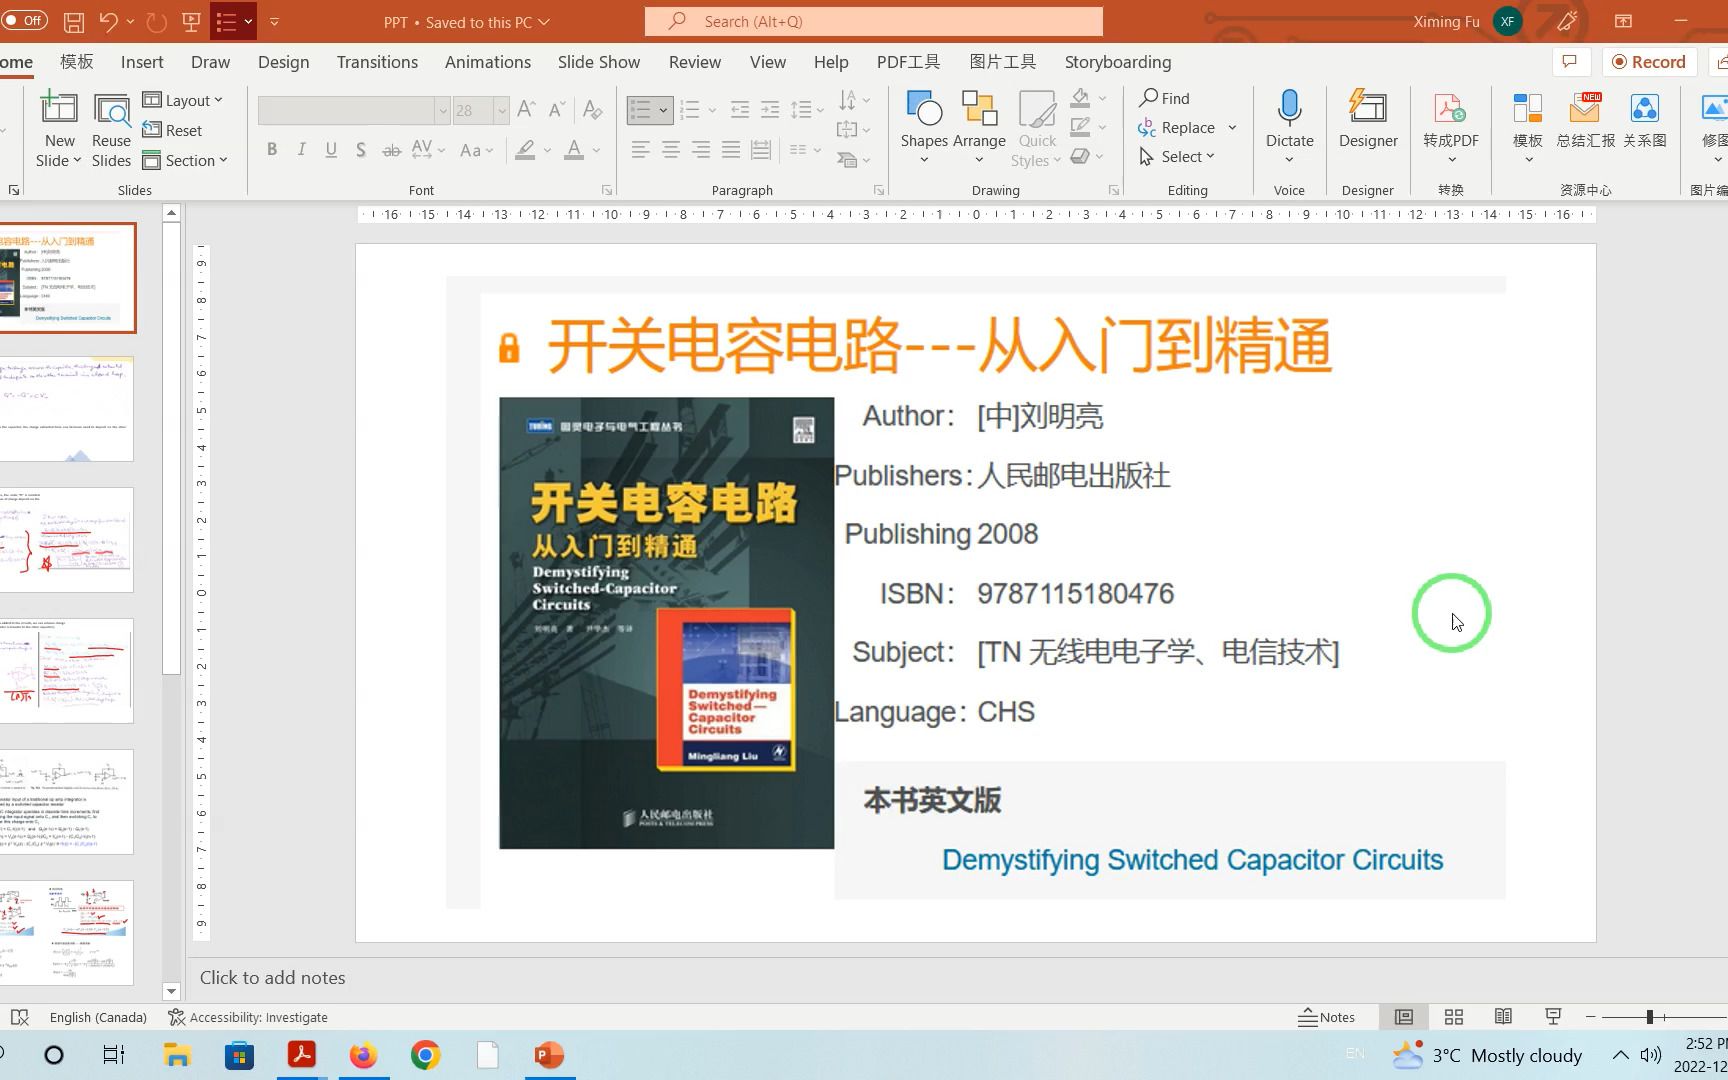Click Clear All Formatting icon
The height and width of the screenshot is (1080, 1728).
592,109
